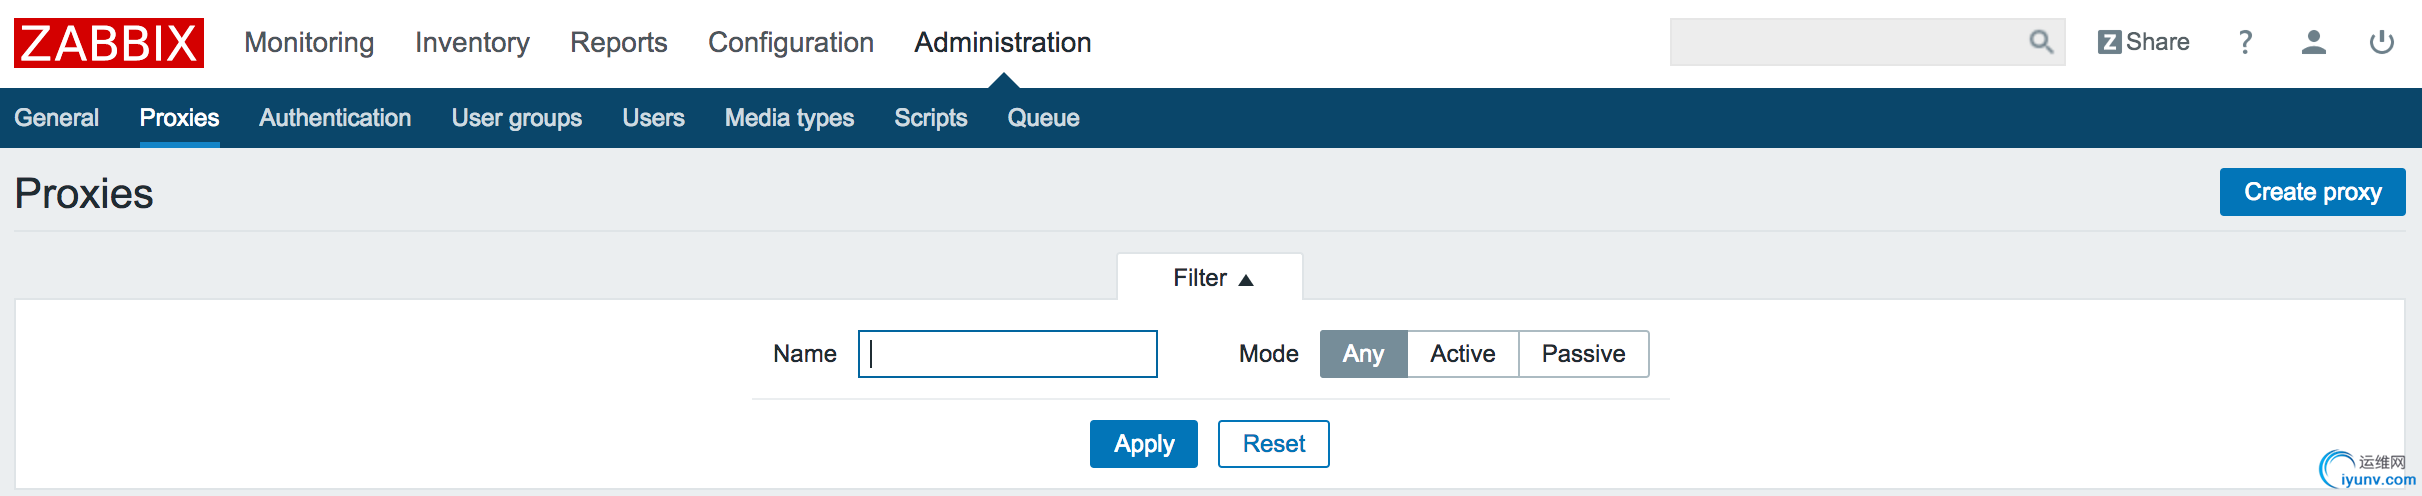The image size is (2422, 496).
Task: Open the help question mark icon
Action: pyautogui.click(x=2245, y=42)
